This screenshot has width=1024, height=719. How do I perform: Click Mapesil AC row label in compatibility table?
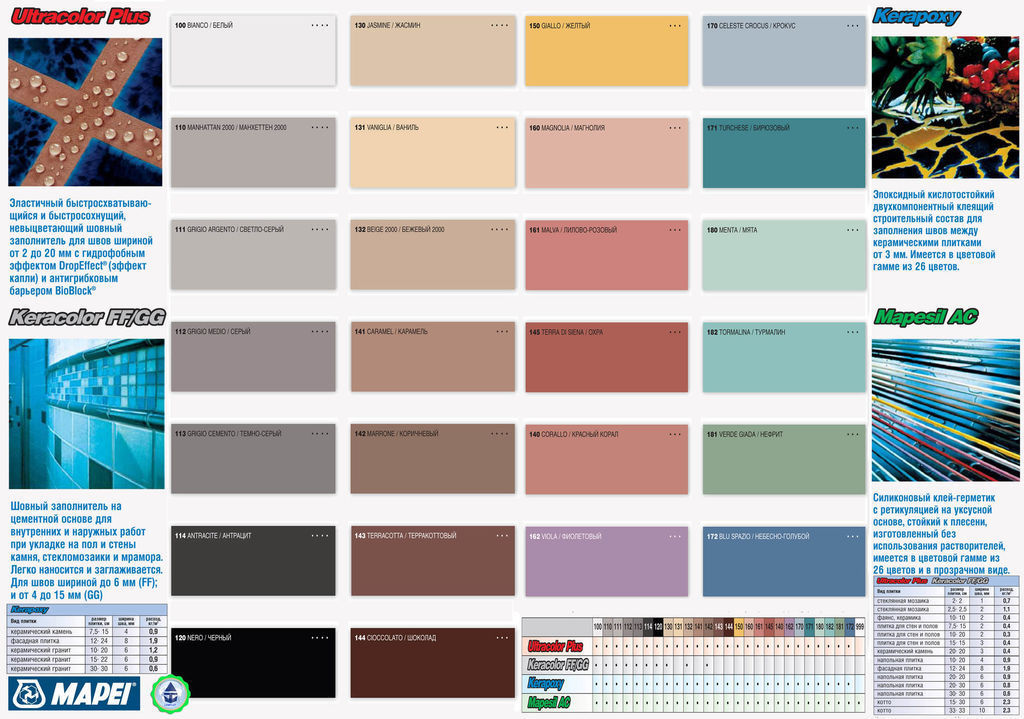(x=549, y=703)
